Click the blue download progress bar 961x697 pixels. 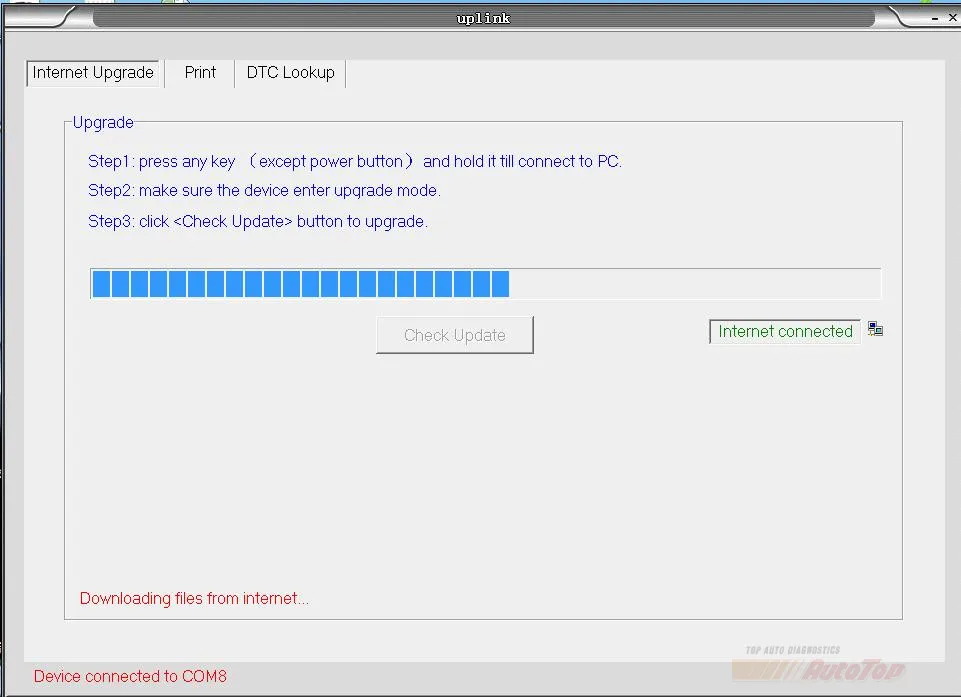pyautogui.click(x=485, y=284)
